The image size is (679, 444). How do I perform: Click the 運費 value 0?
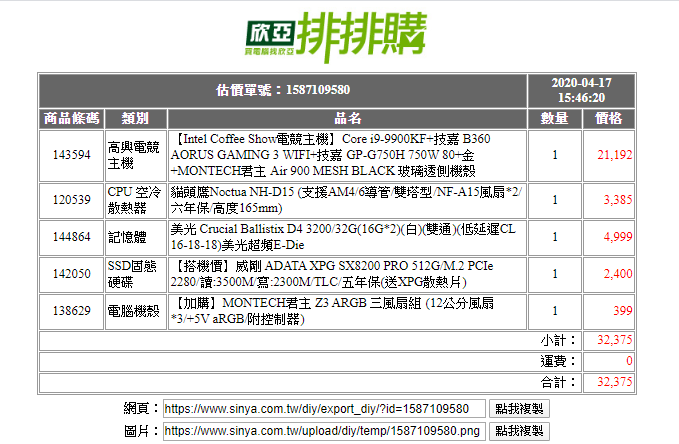pyautogui.click(x=629, y=361)
